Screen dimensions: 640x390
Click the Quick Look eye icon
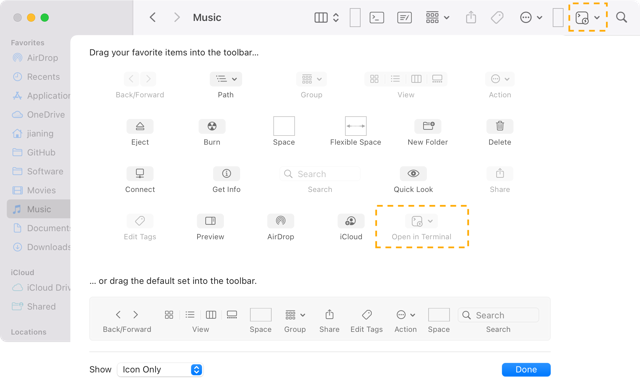click(x=413, y=174)
